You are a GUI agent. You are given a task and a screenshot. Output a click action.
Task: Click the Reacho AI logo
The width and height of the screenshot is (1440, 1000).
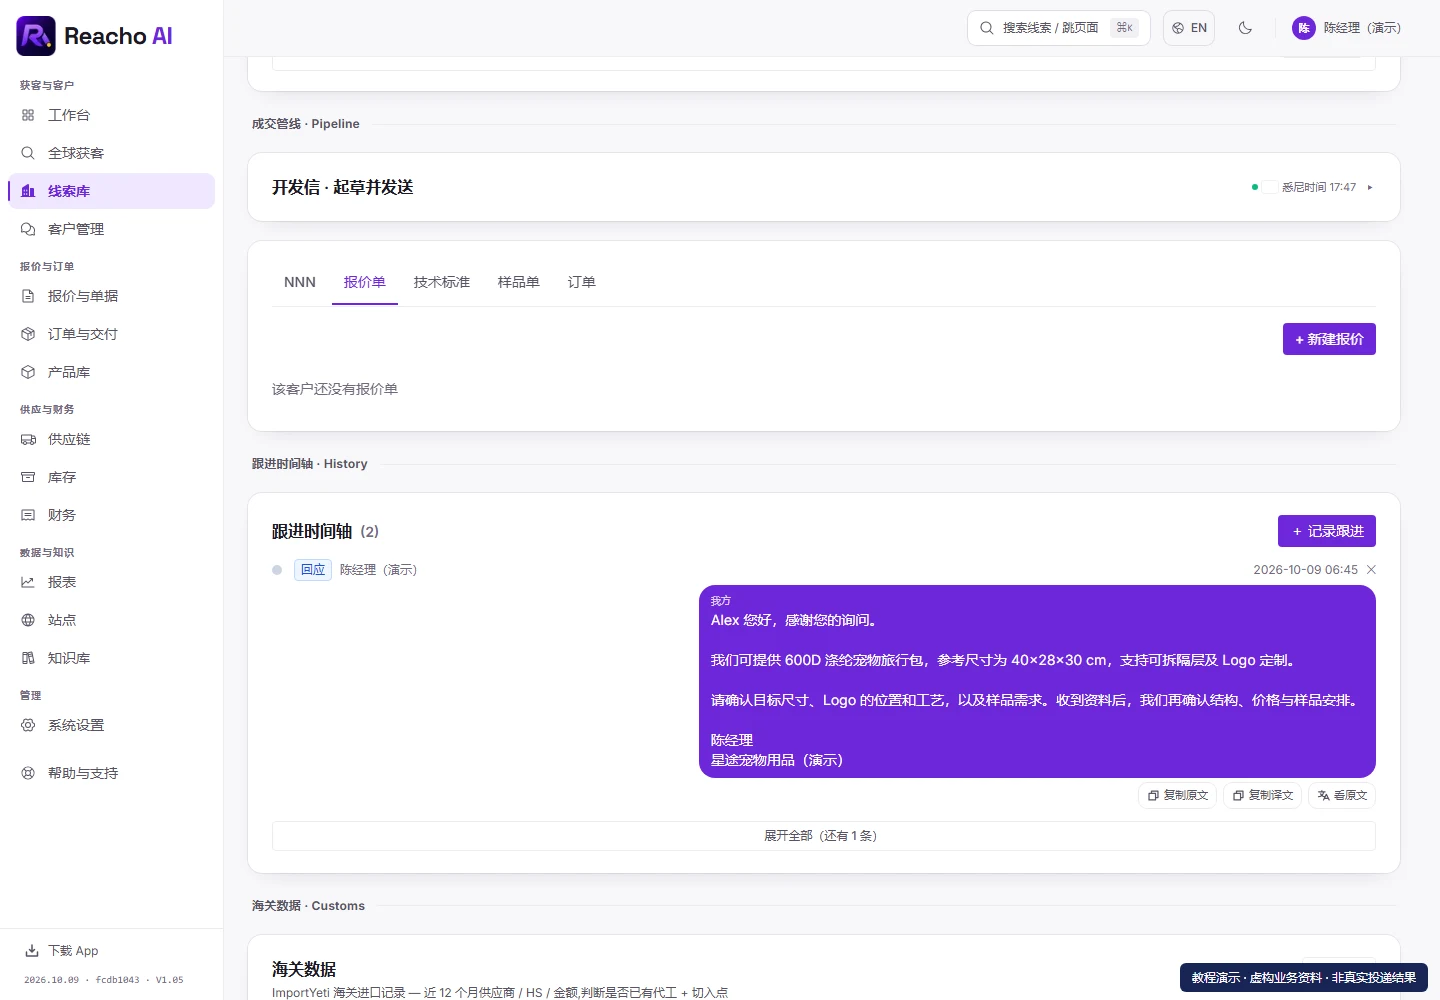pos(94,36)
